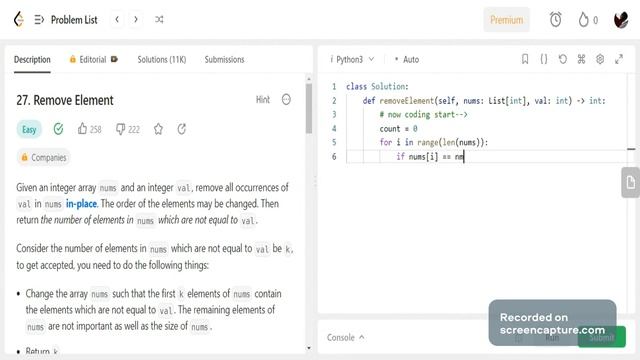Toggle fullscreen editor with expand icon
The image size is (640, 360).
tap(619, 59)
